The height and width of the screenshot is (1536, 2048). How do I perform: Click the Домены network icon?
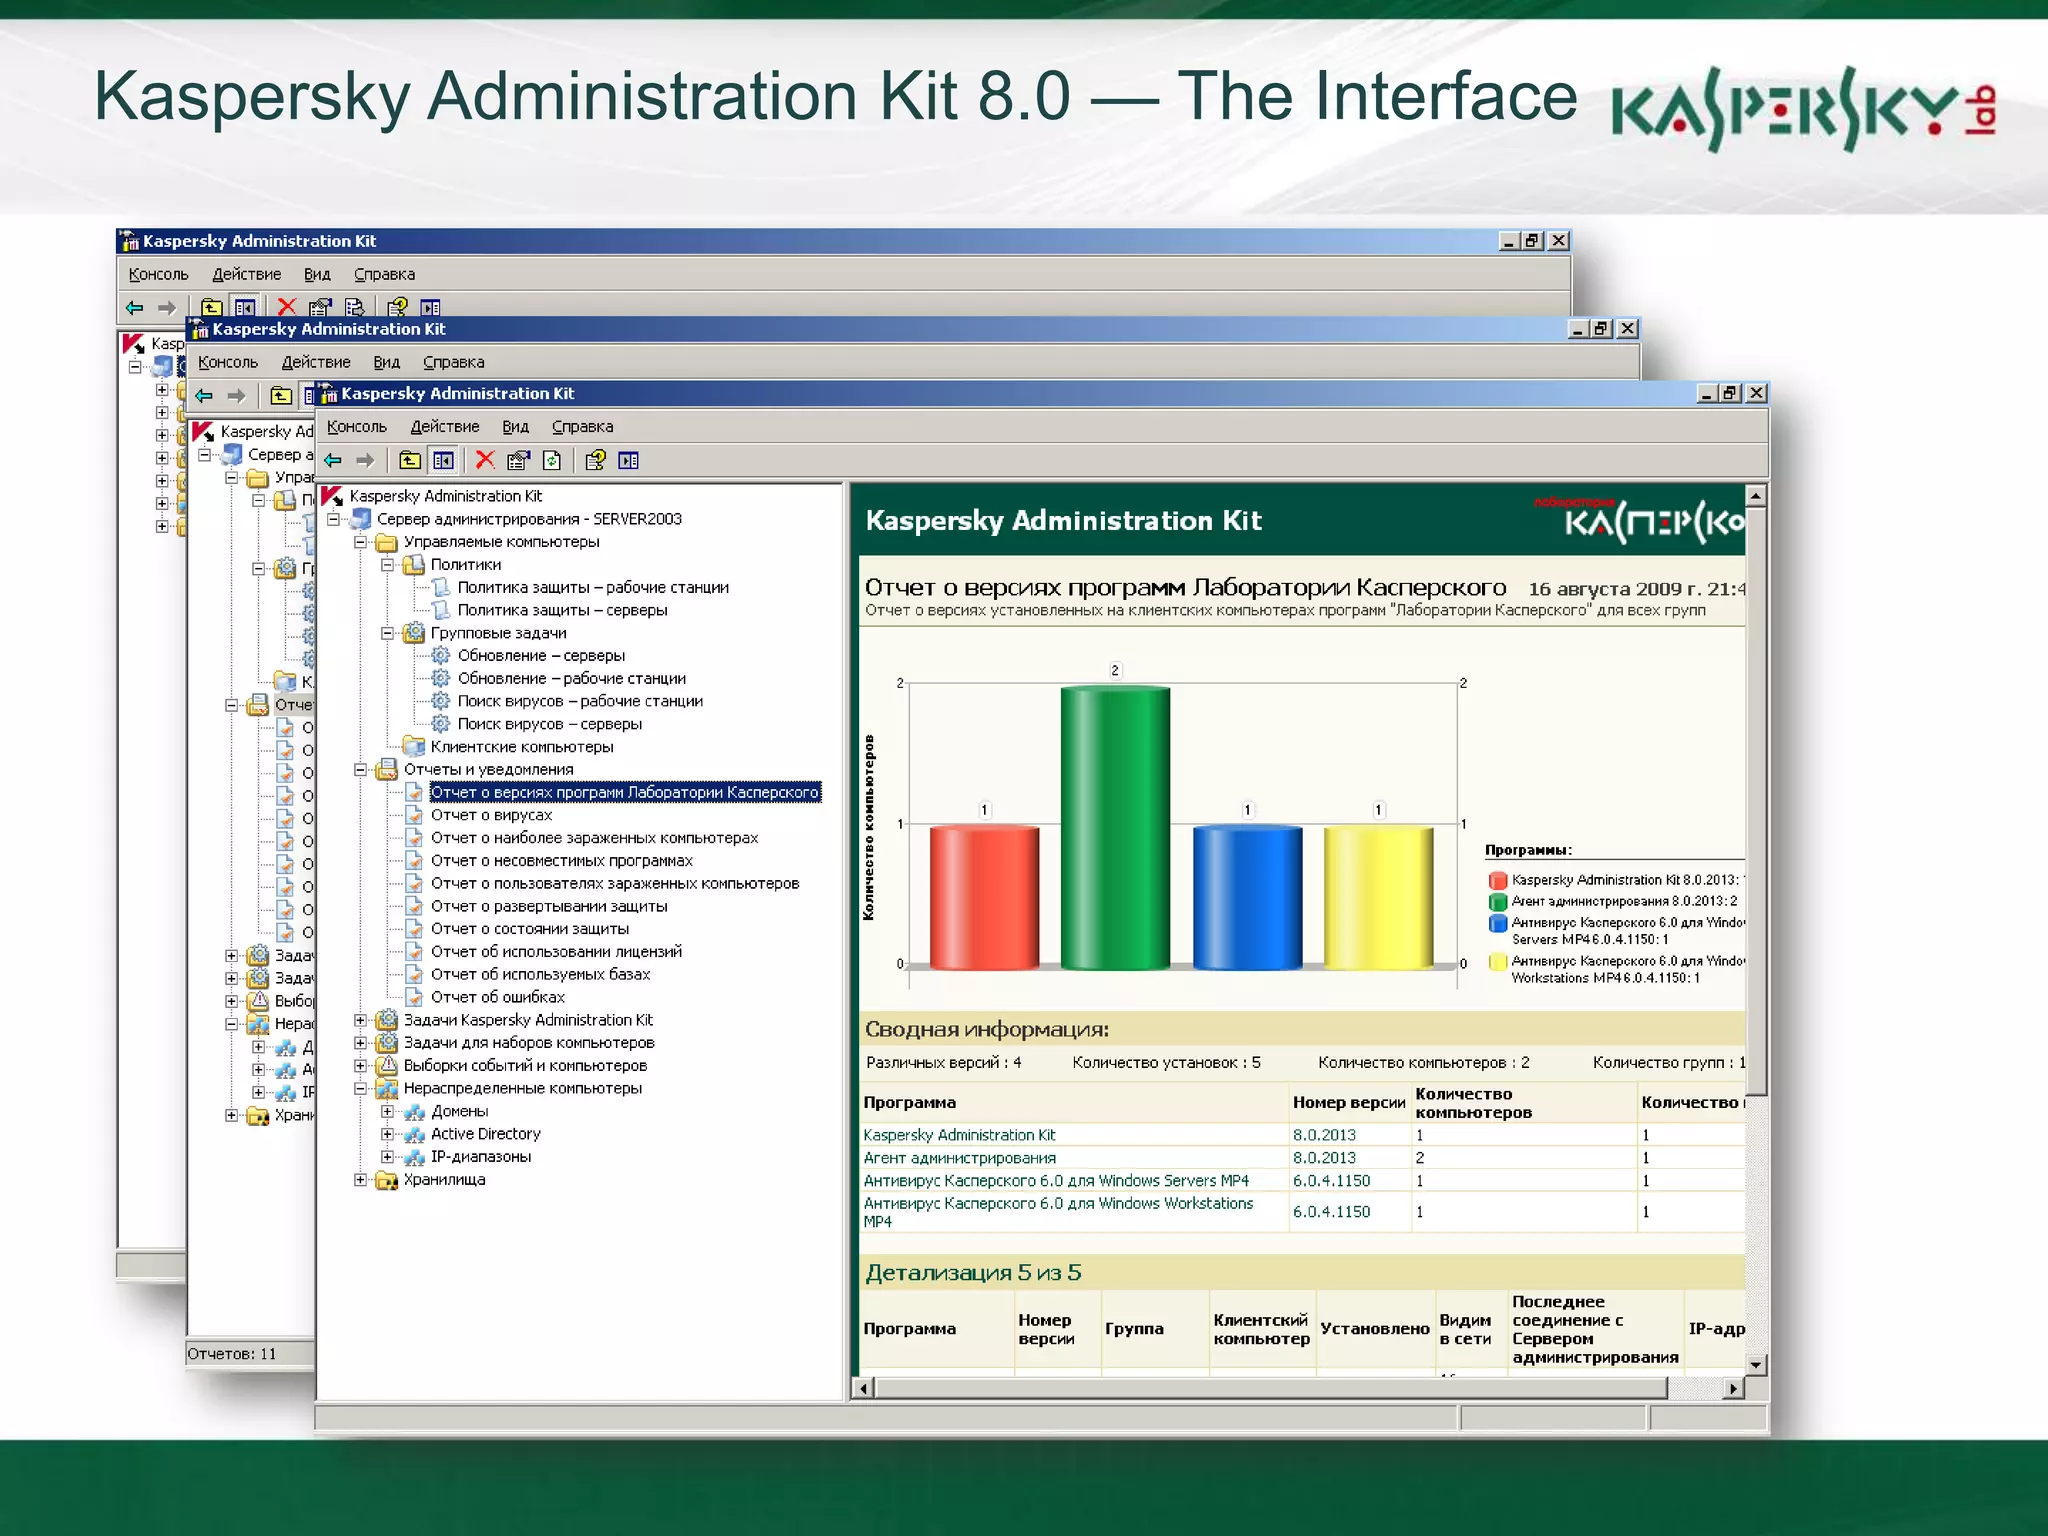coord(414,1112)
